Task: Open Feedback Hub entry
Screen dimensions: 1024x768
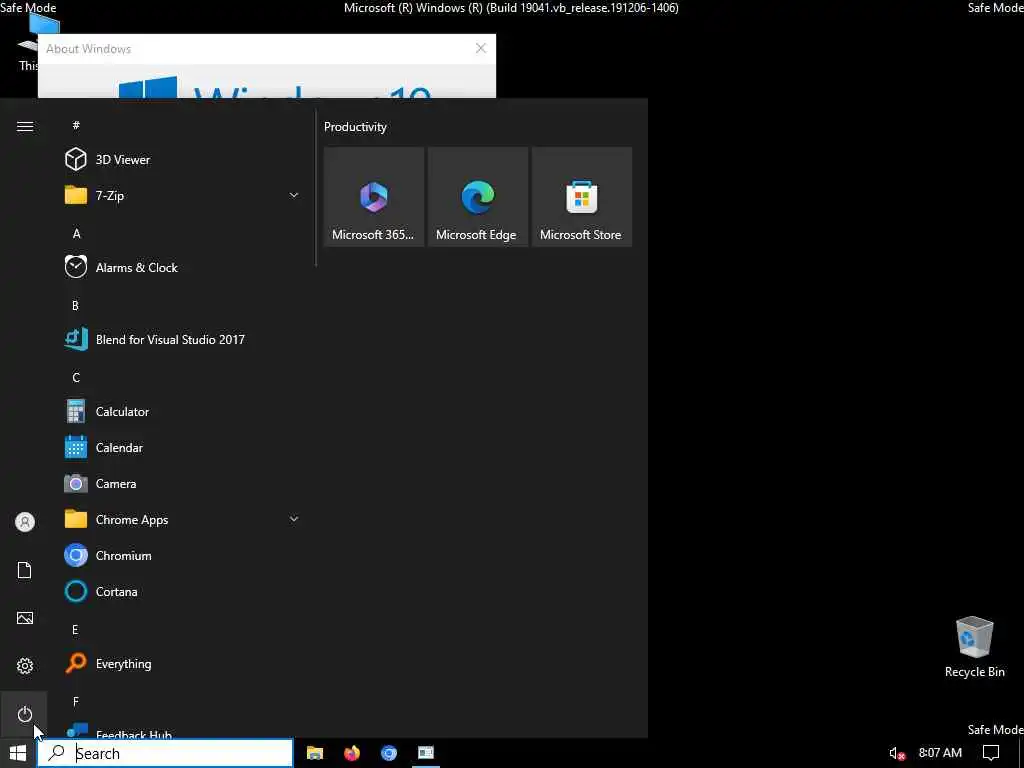Action: click(x=183, y=730)
